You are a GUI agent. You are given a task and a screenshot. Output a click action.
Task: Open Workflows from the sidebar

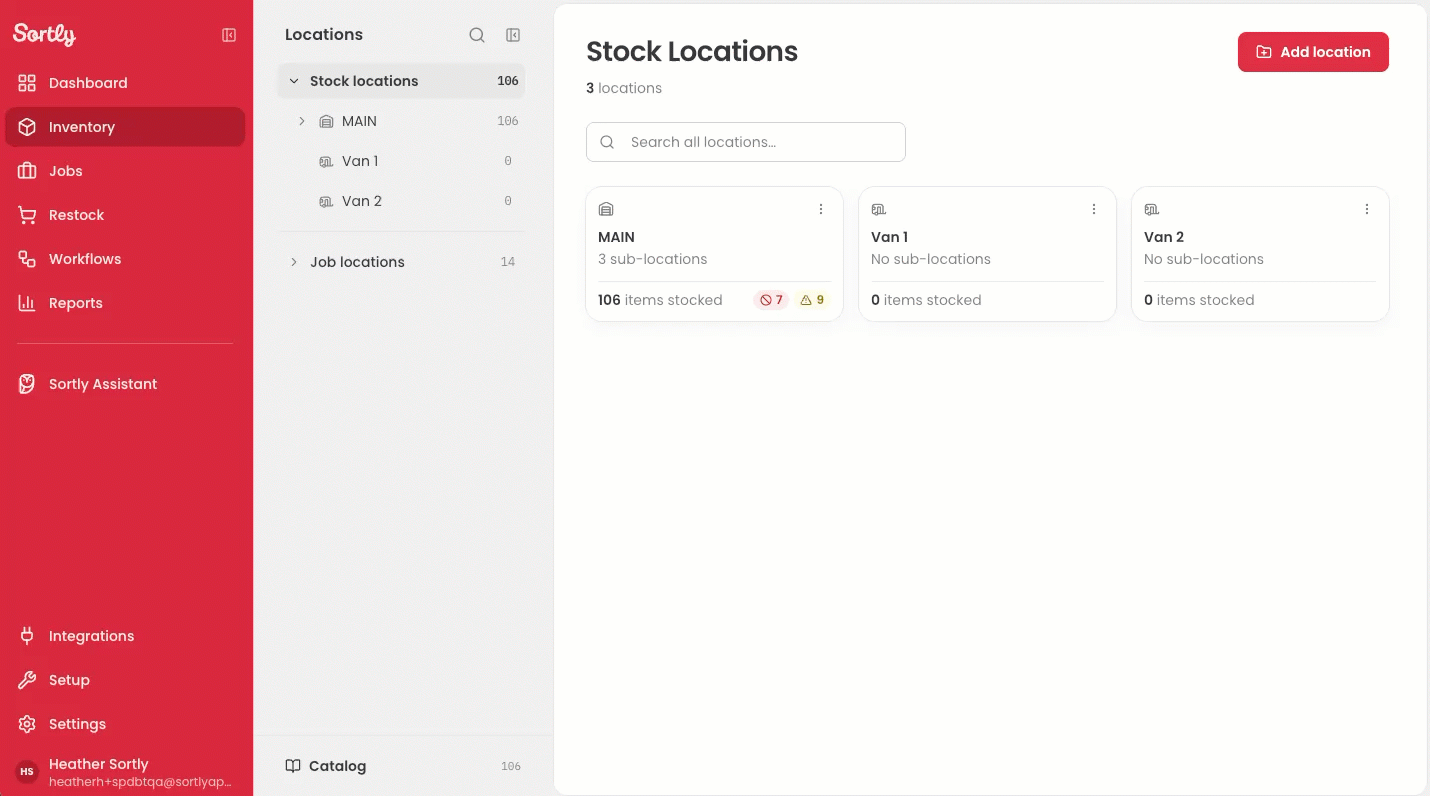pos(125,259)
